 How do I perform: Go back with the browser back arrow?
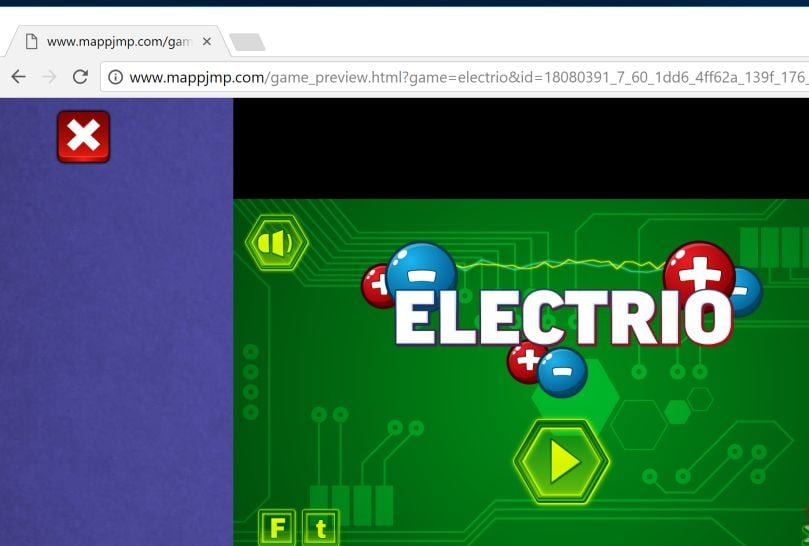19,77
